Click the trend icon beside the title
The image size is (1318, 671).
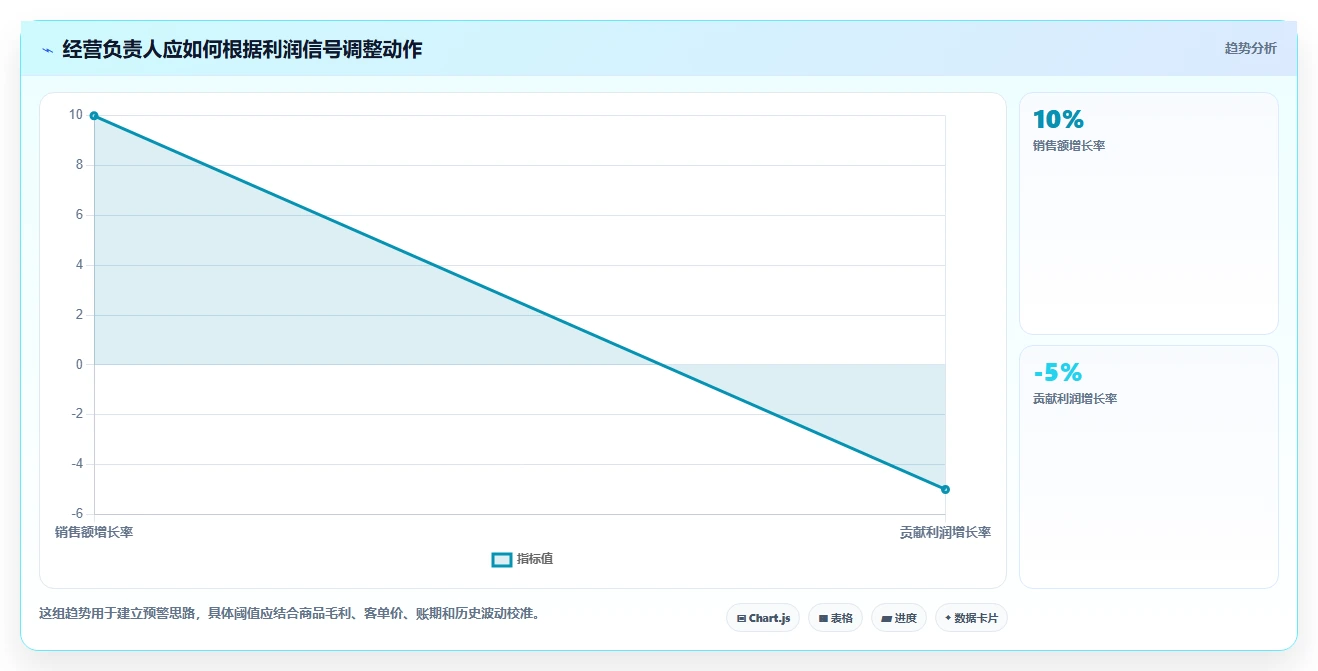[x=47, y=50]
